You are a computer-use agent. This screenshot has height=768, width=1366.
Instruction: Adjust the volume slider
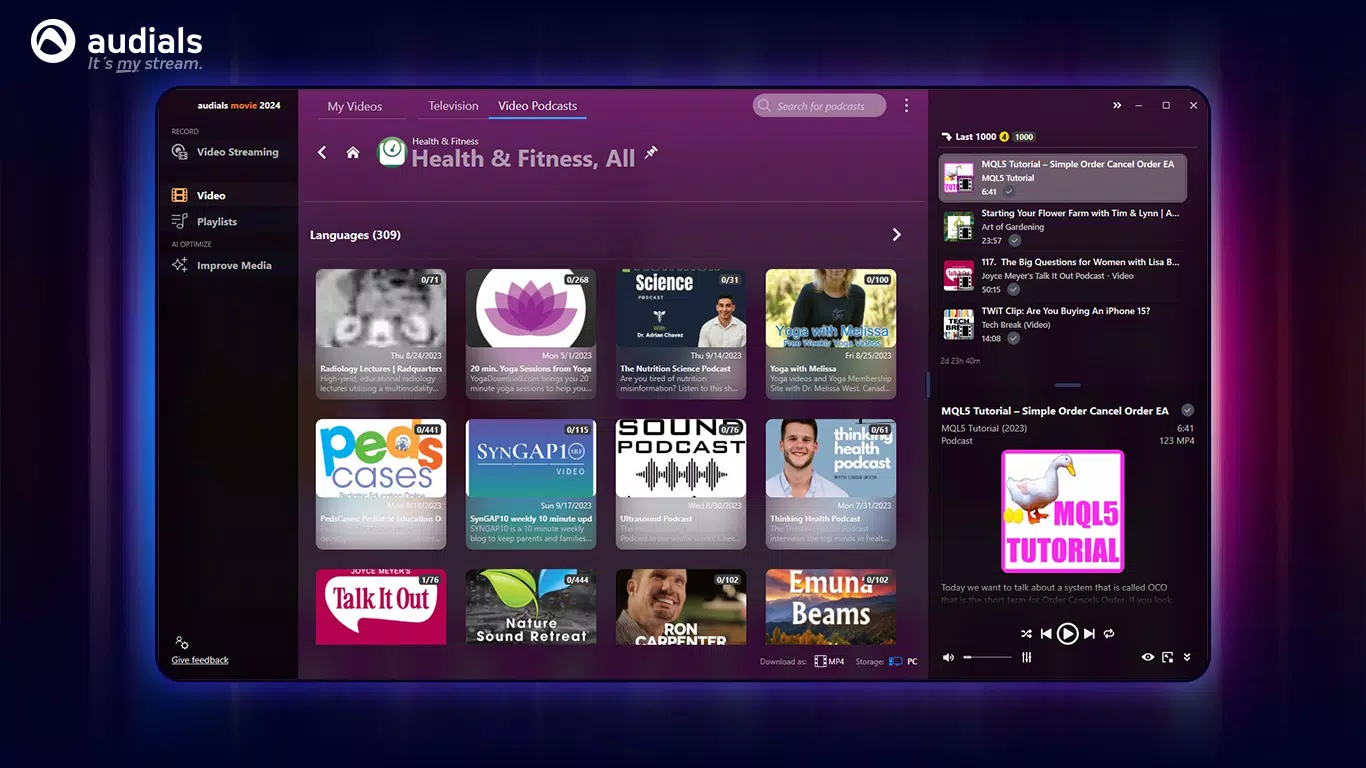(988, 657)
